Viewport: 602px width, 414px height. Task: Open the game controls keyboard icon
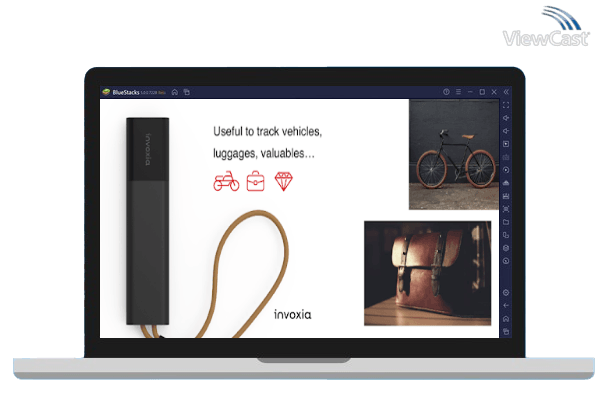[x=506, y=157]
